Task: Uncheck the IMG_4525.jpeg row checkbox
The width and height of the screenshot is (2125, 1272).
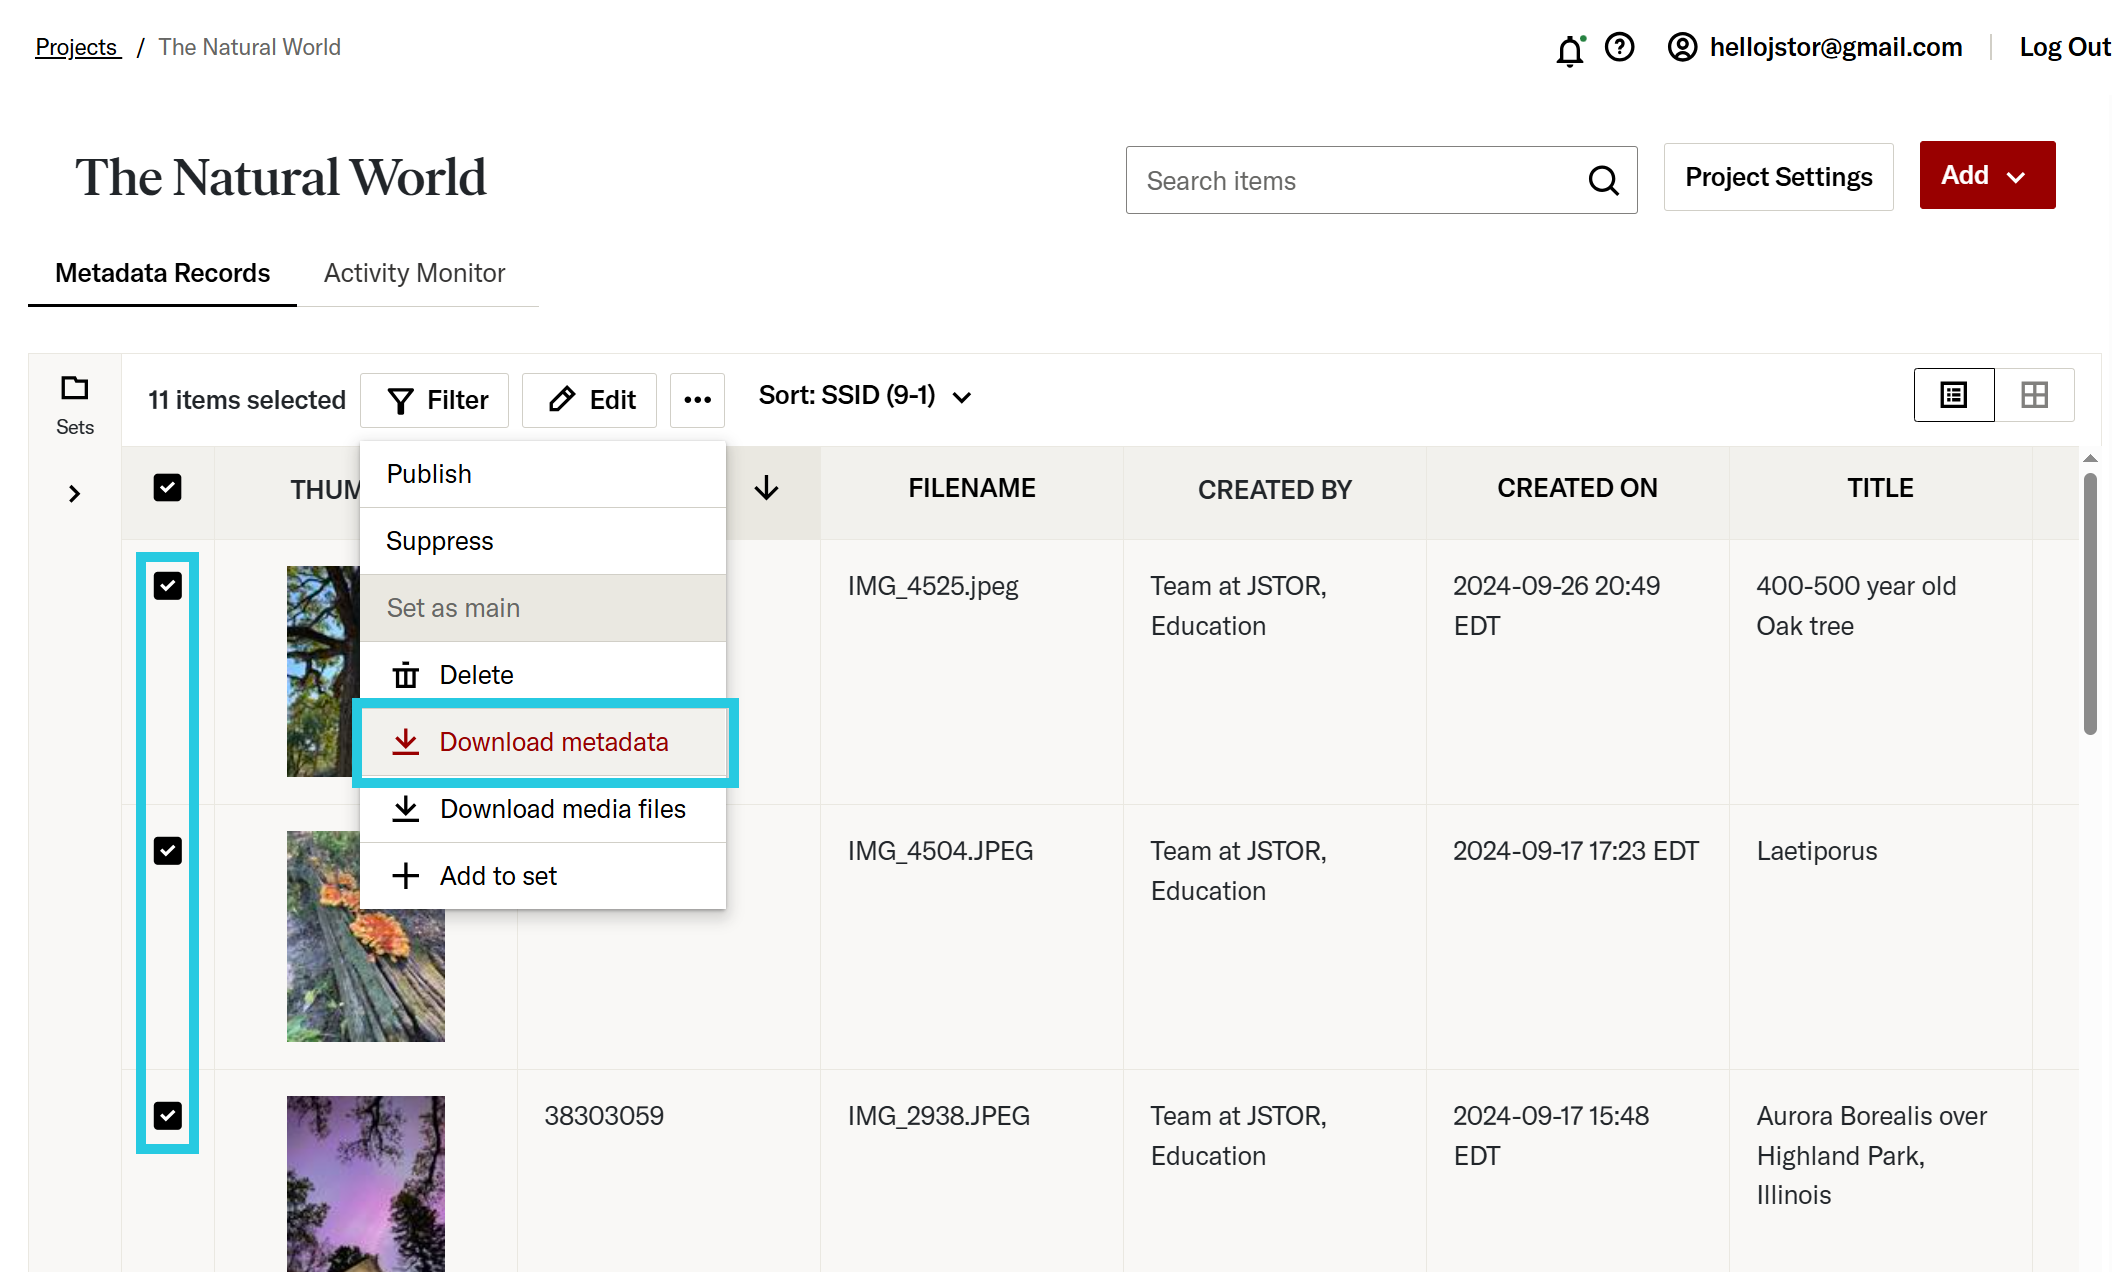Action: (167, 585)
